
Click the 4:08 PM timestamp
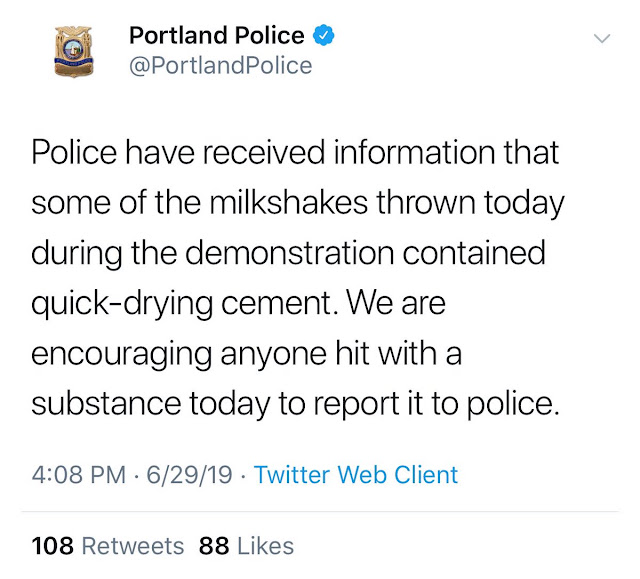[79, 475]
